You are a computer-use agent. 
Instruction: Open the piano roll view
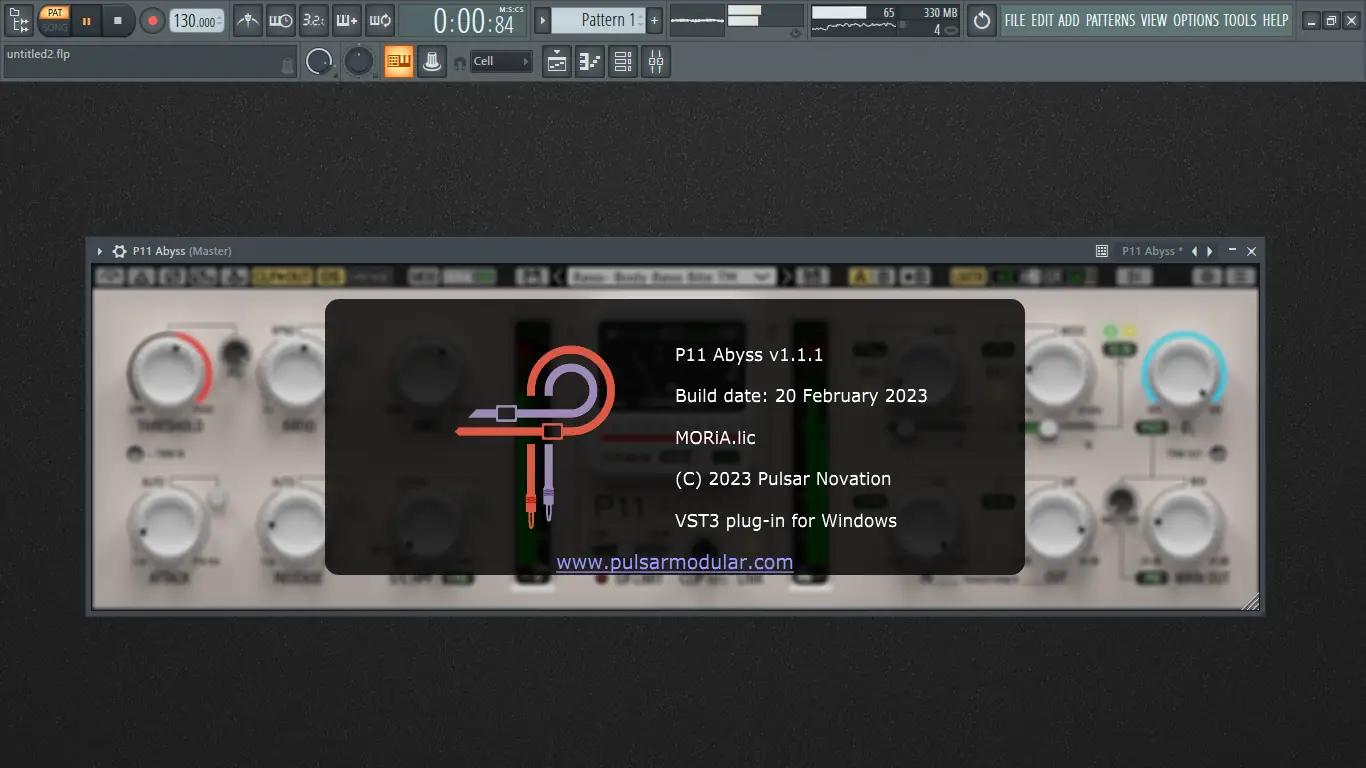590,62
